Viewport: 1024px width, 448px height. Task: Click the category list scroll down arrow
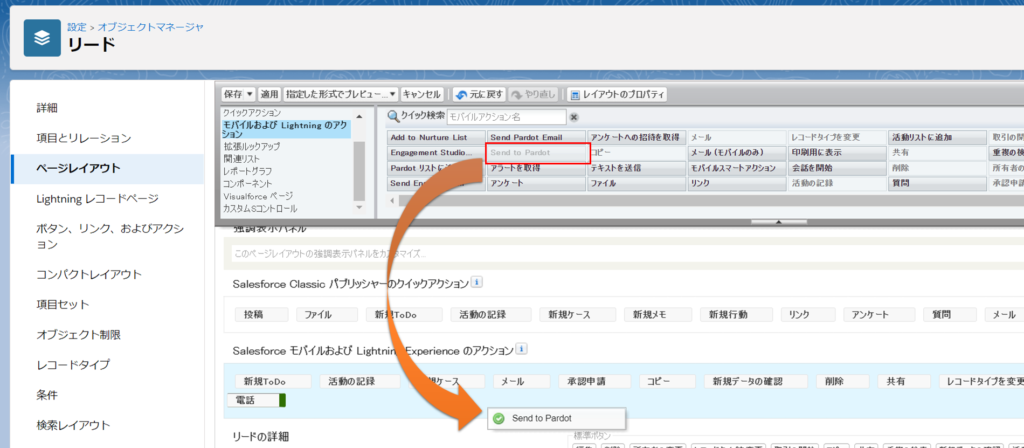(359, 207)
